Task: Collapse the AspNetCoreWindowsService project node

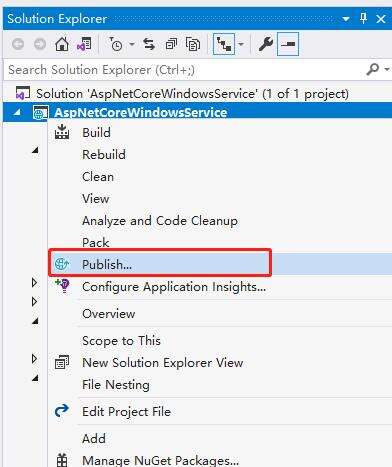Action: tap(17, 112)
